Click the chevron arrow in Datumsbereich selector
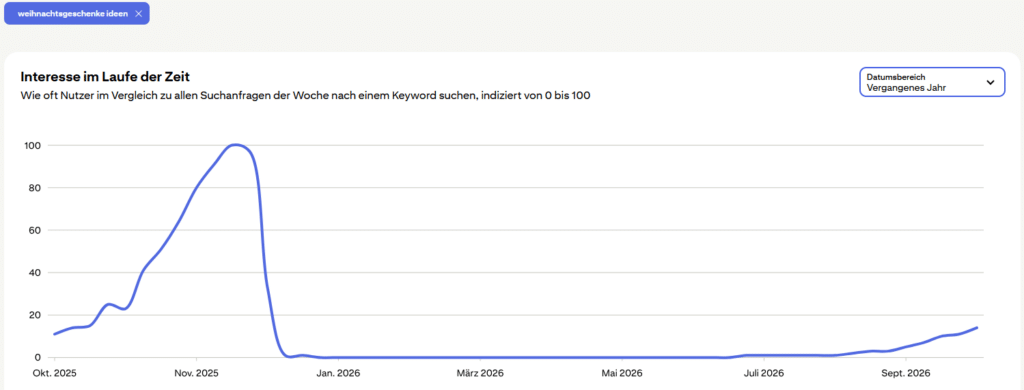Viewport: 1024px width, 390px height. [x=990, y=82]
